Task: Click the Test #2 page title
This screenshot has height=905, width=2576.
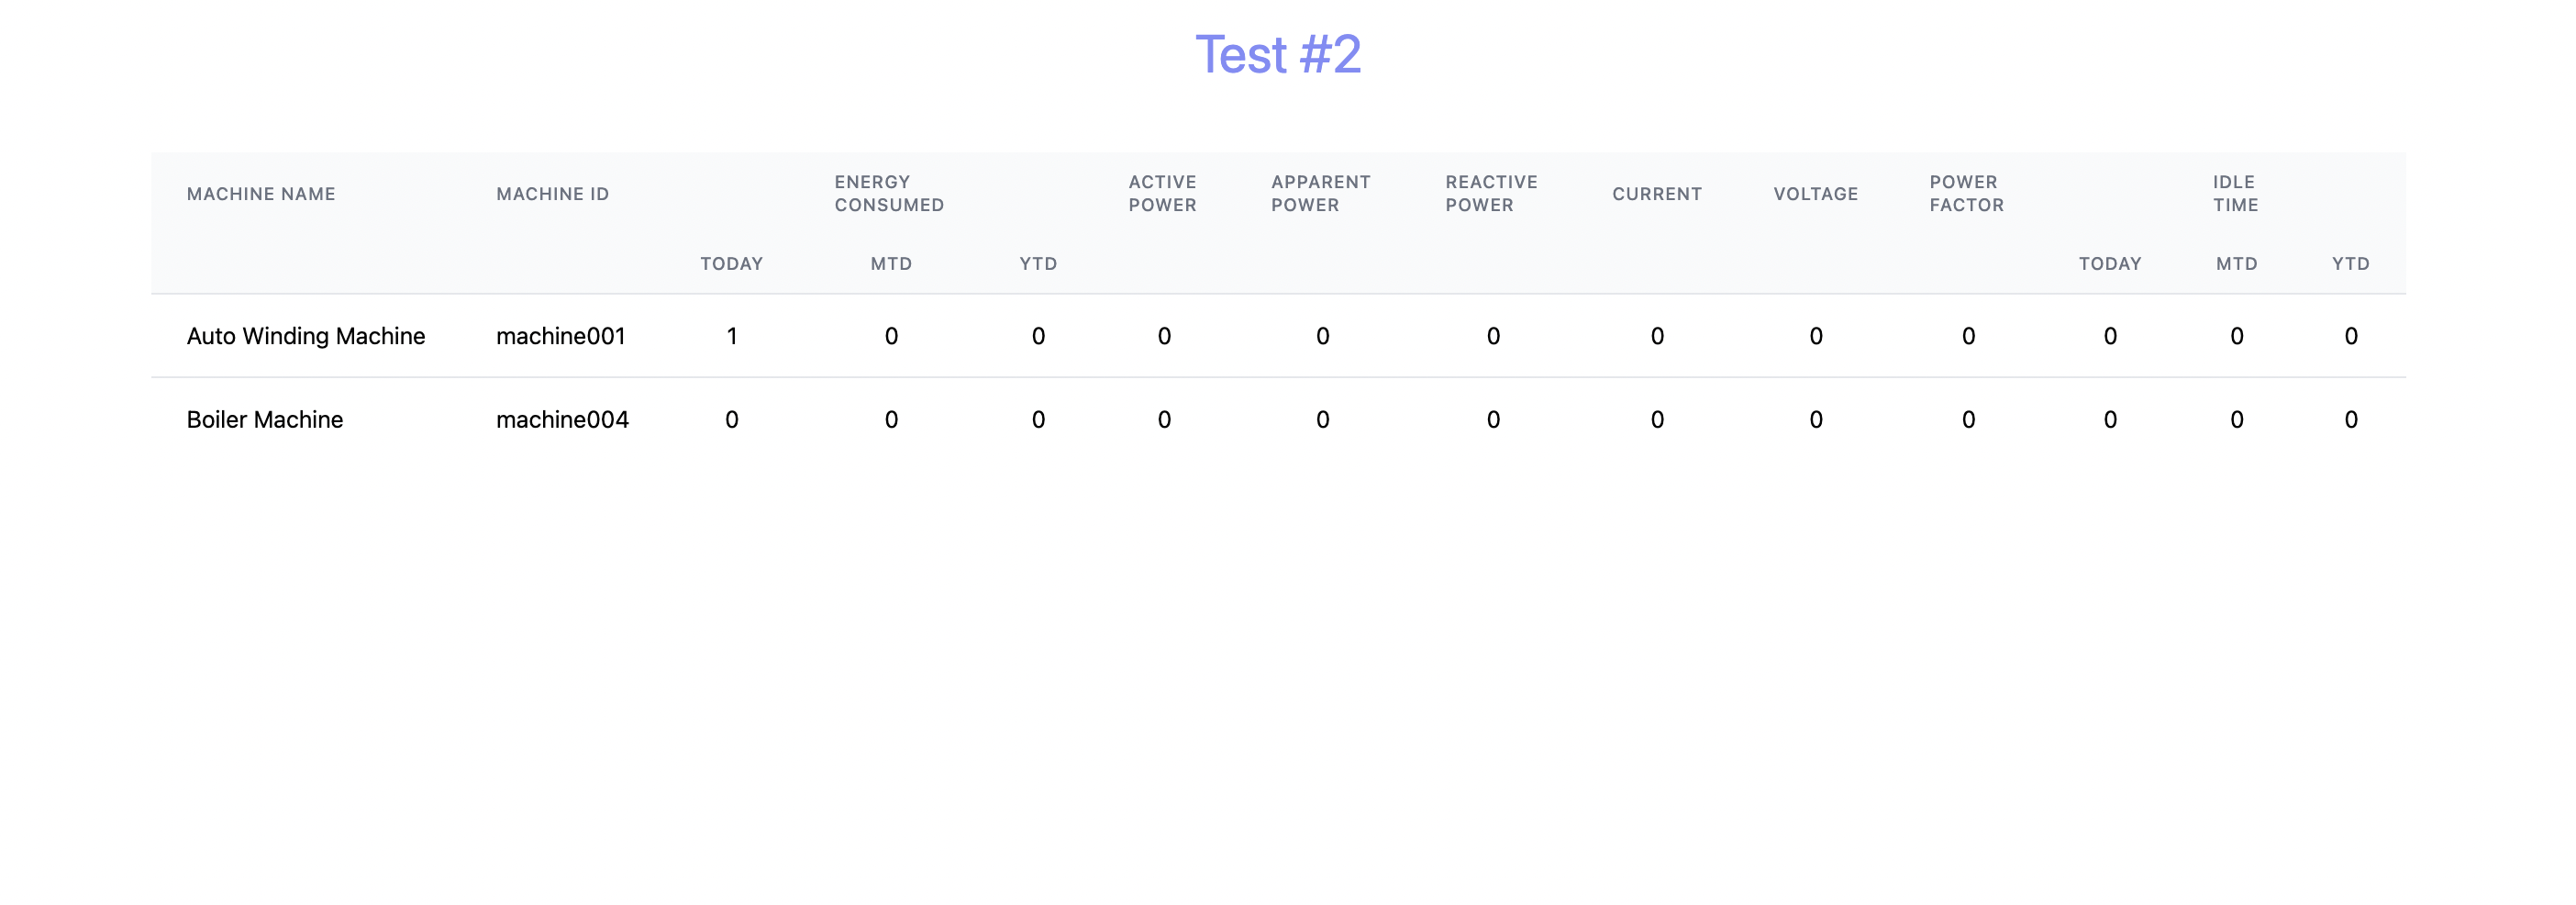Action: tap(1277, 55)
